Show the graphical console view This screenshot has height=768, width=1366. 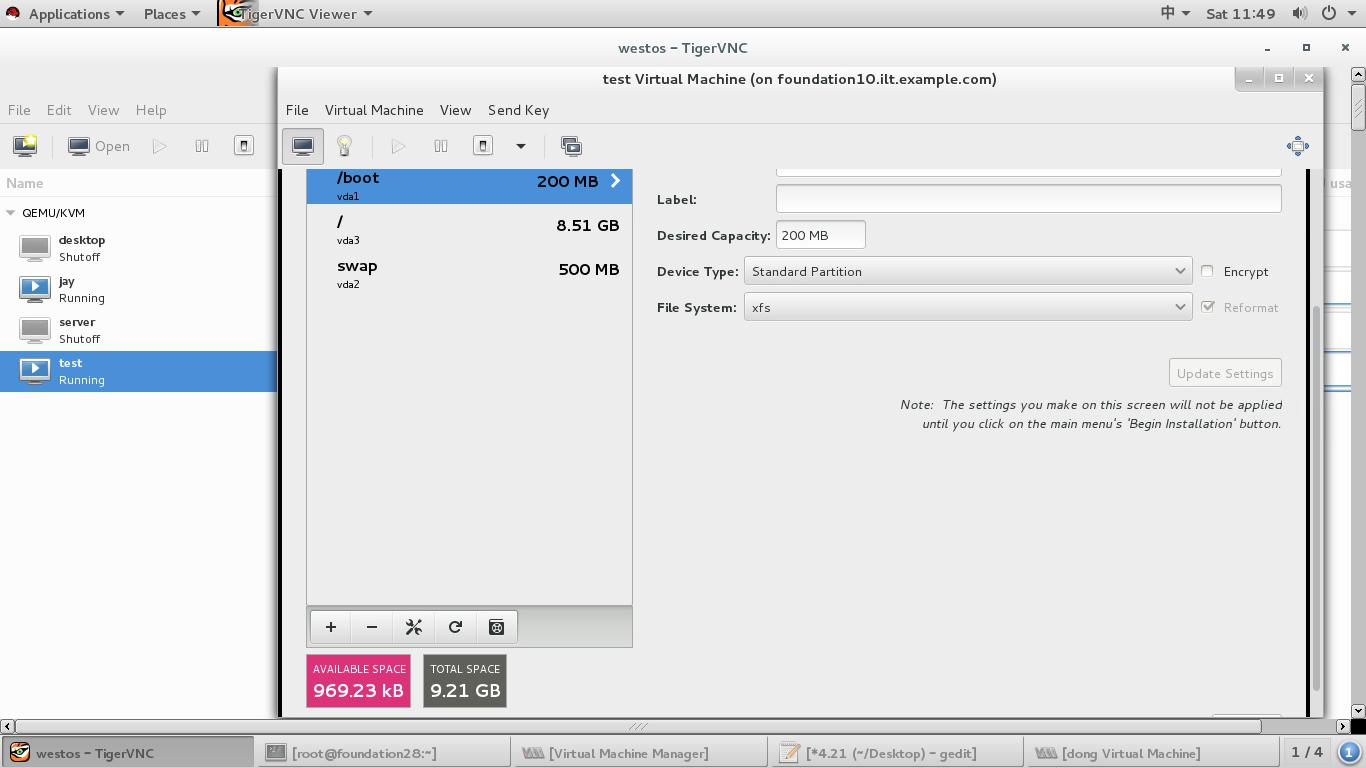coord(303,146)
